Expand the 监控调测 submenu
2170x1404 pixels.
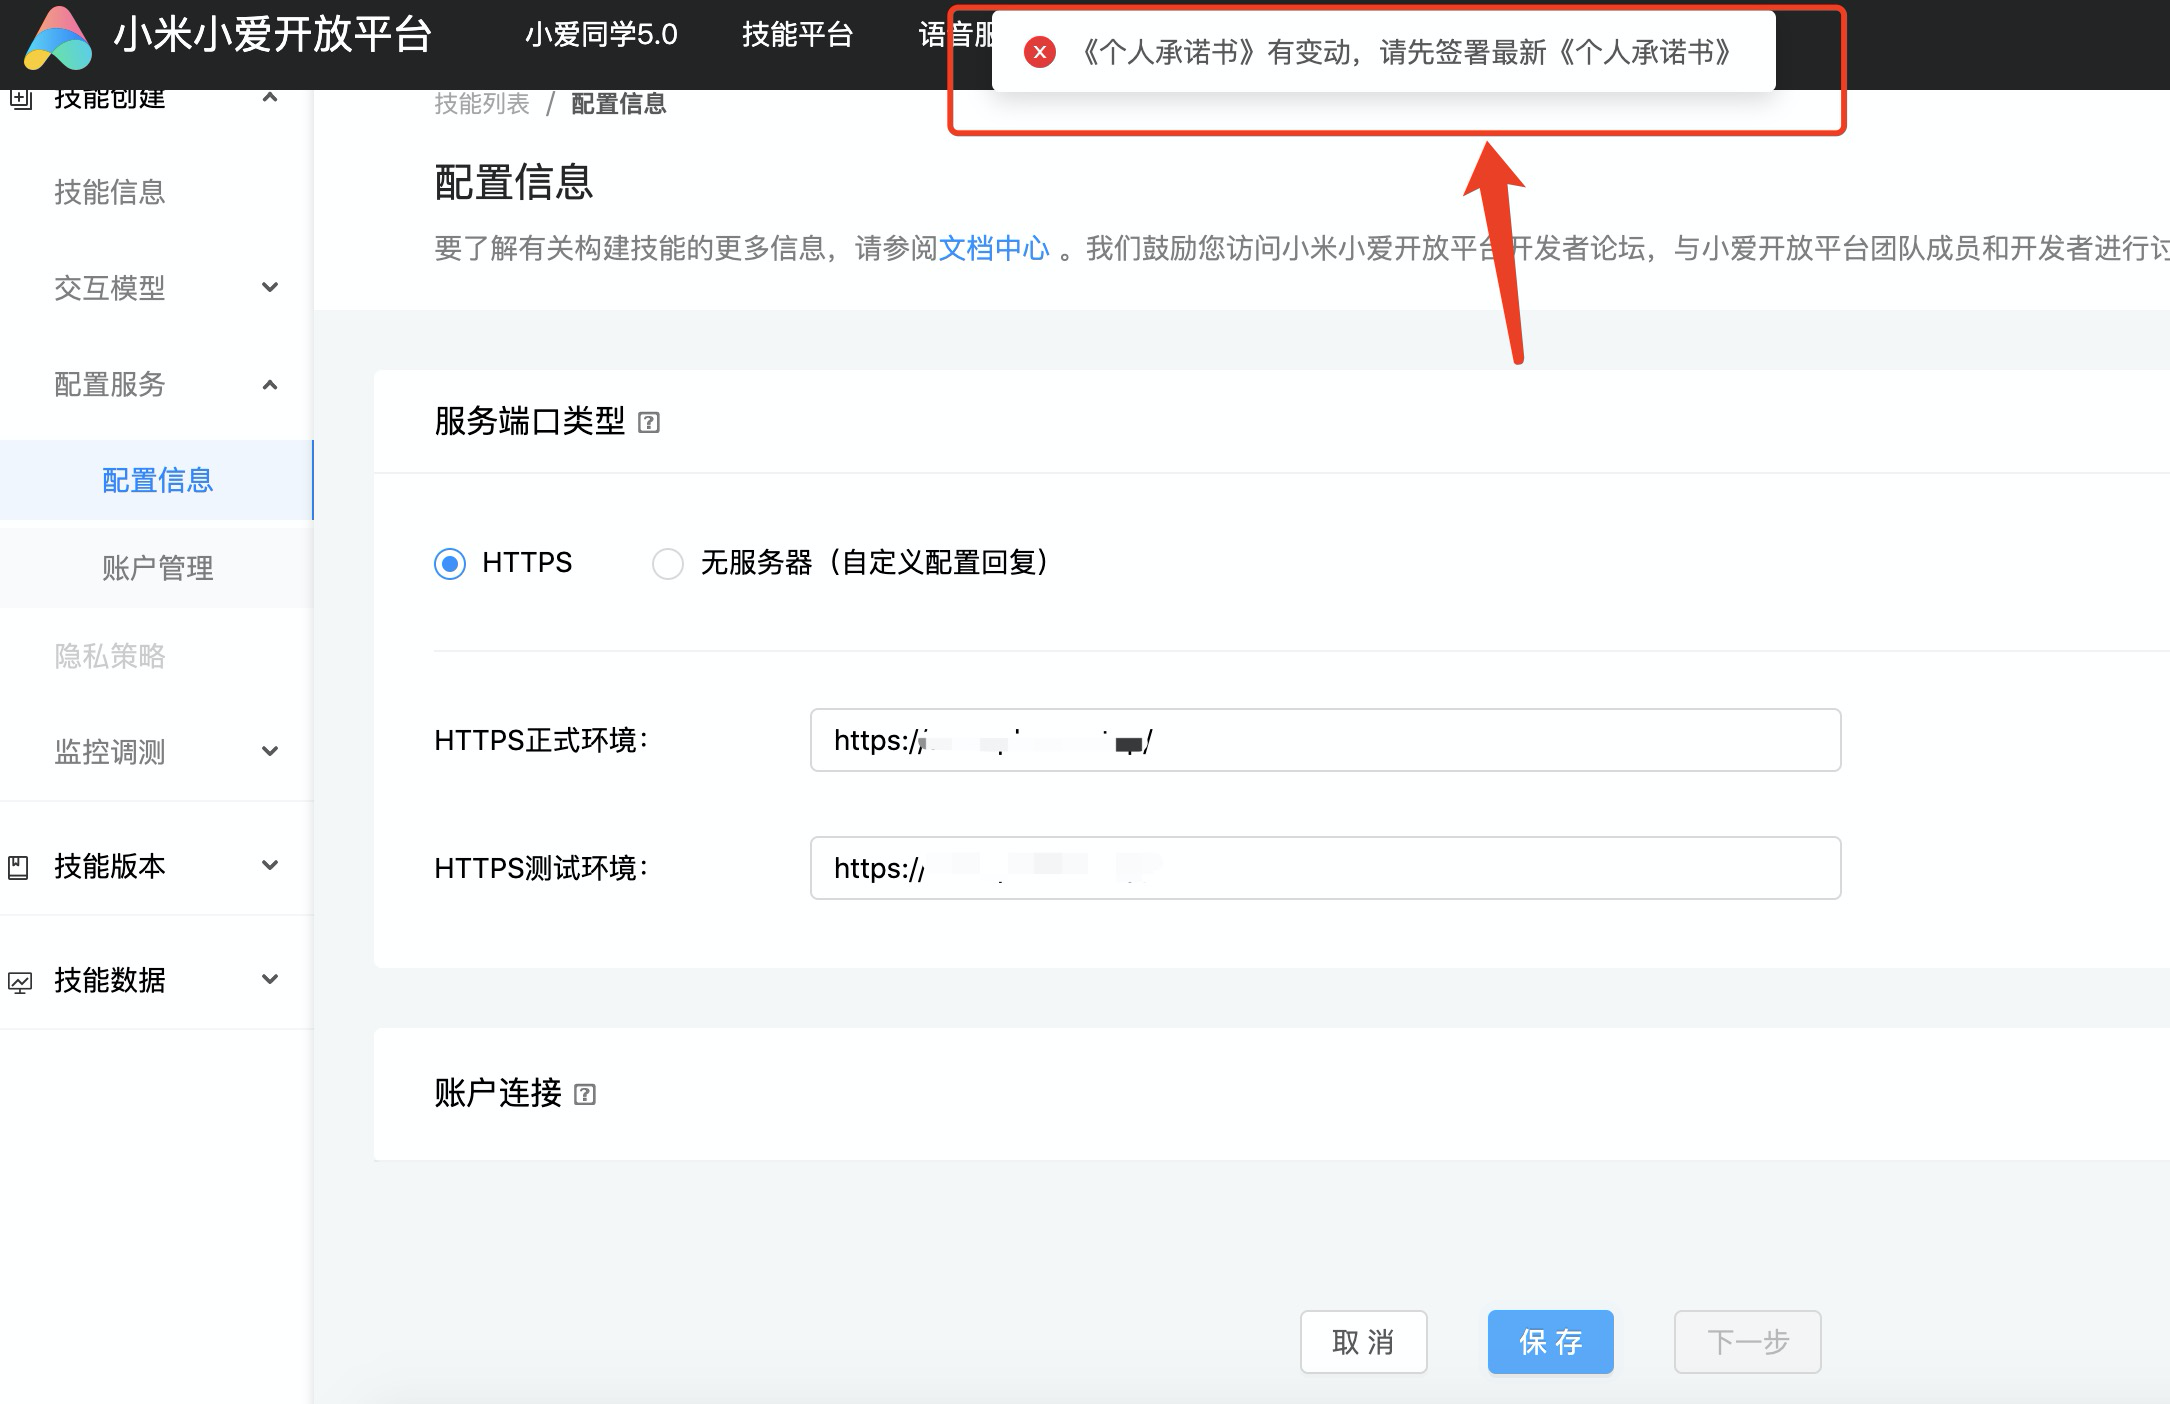tap(270, 752)
